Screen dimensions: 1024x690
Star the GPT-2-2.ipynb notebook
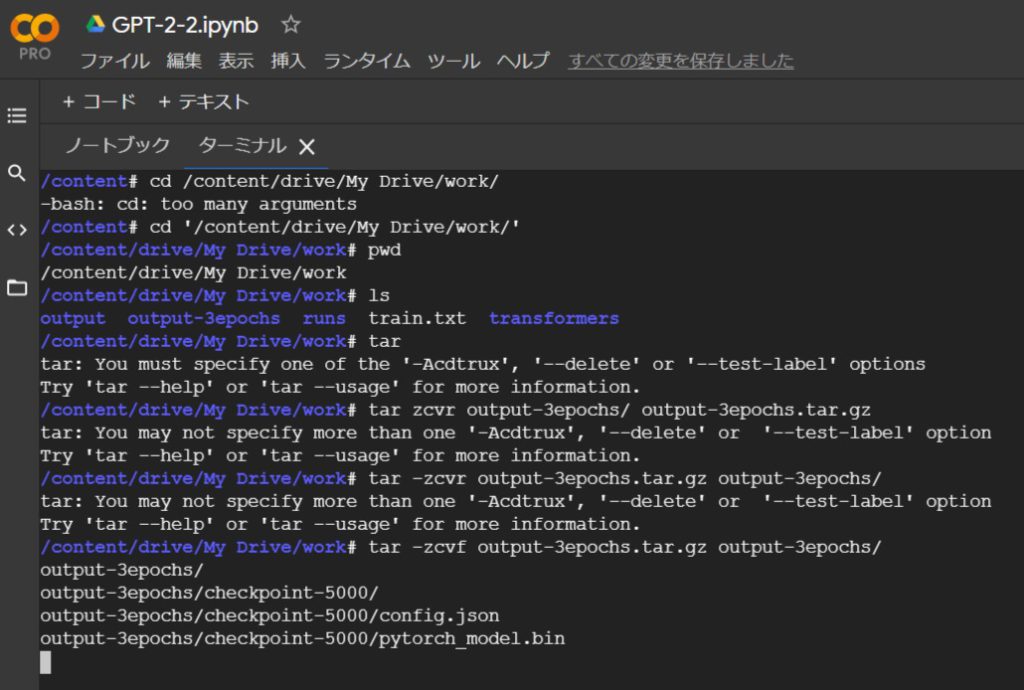tap(290, 24)
